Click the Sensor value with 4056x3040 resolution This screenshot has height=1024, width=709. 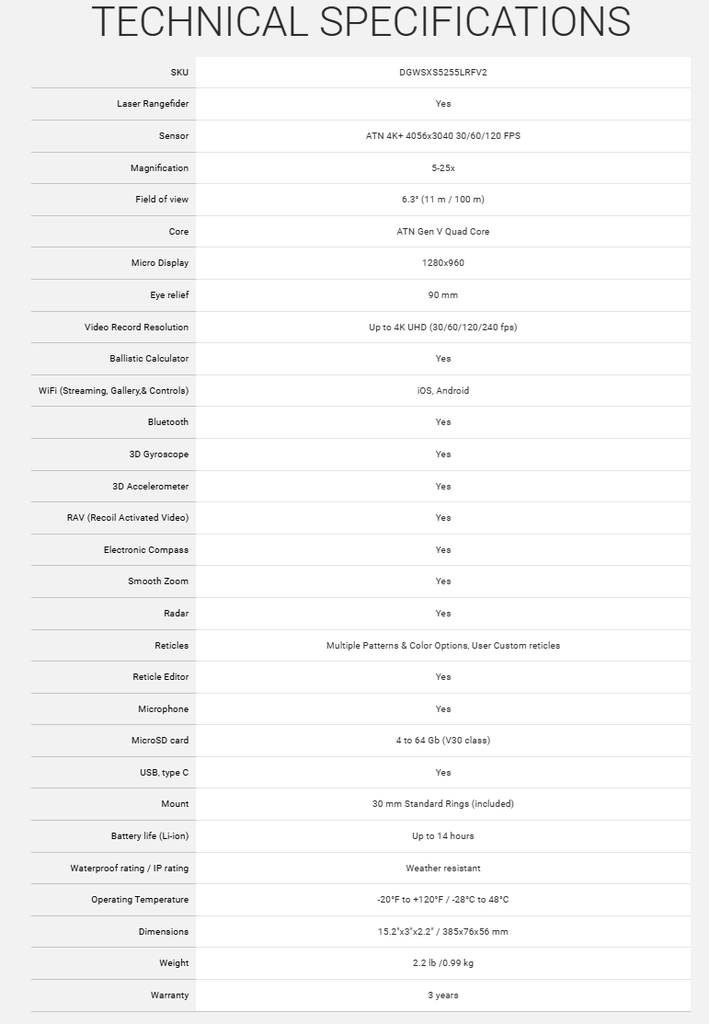click(x=443, y=136)
